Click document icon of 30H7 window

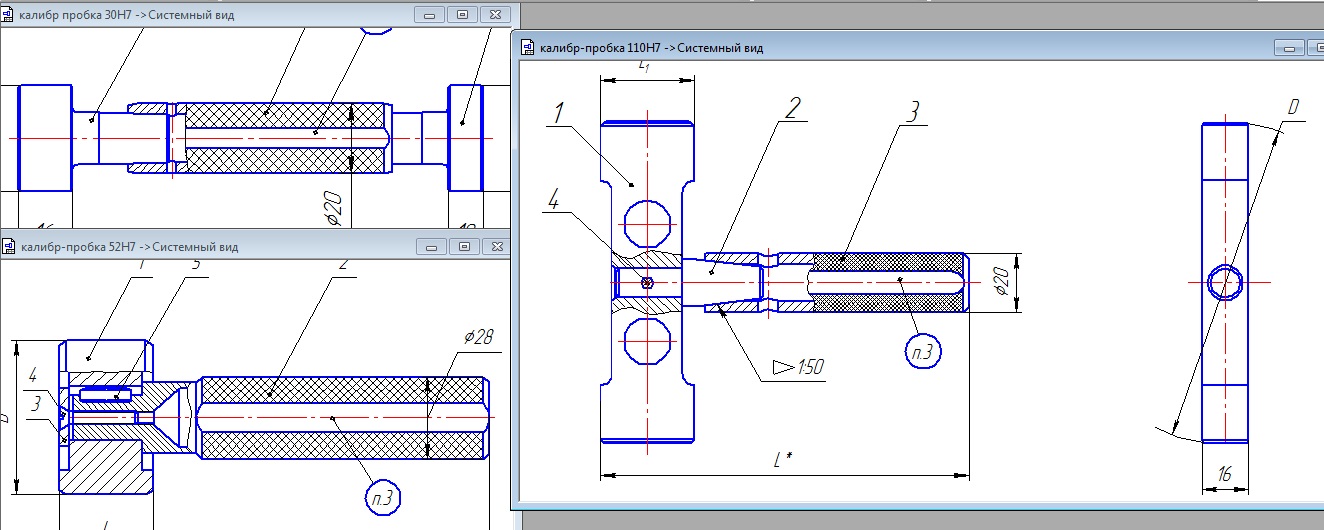(9, 16)
